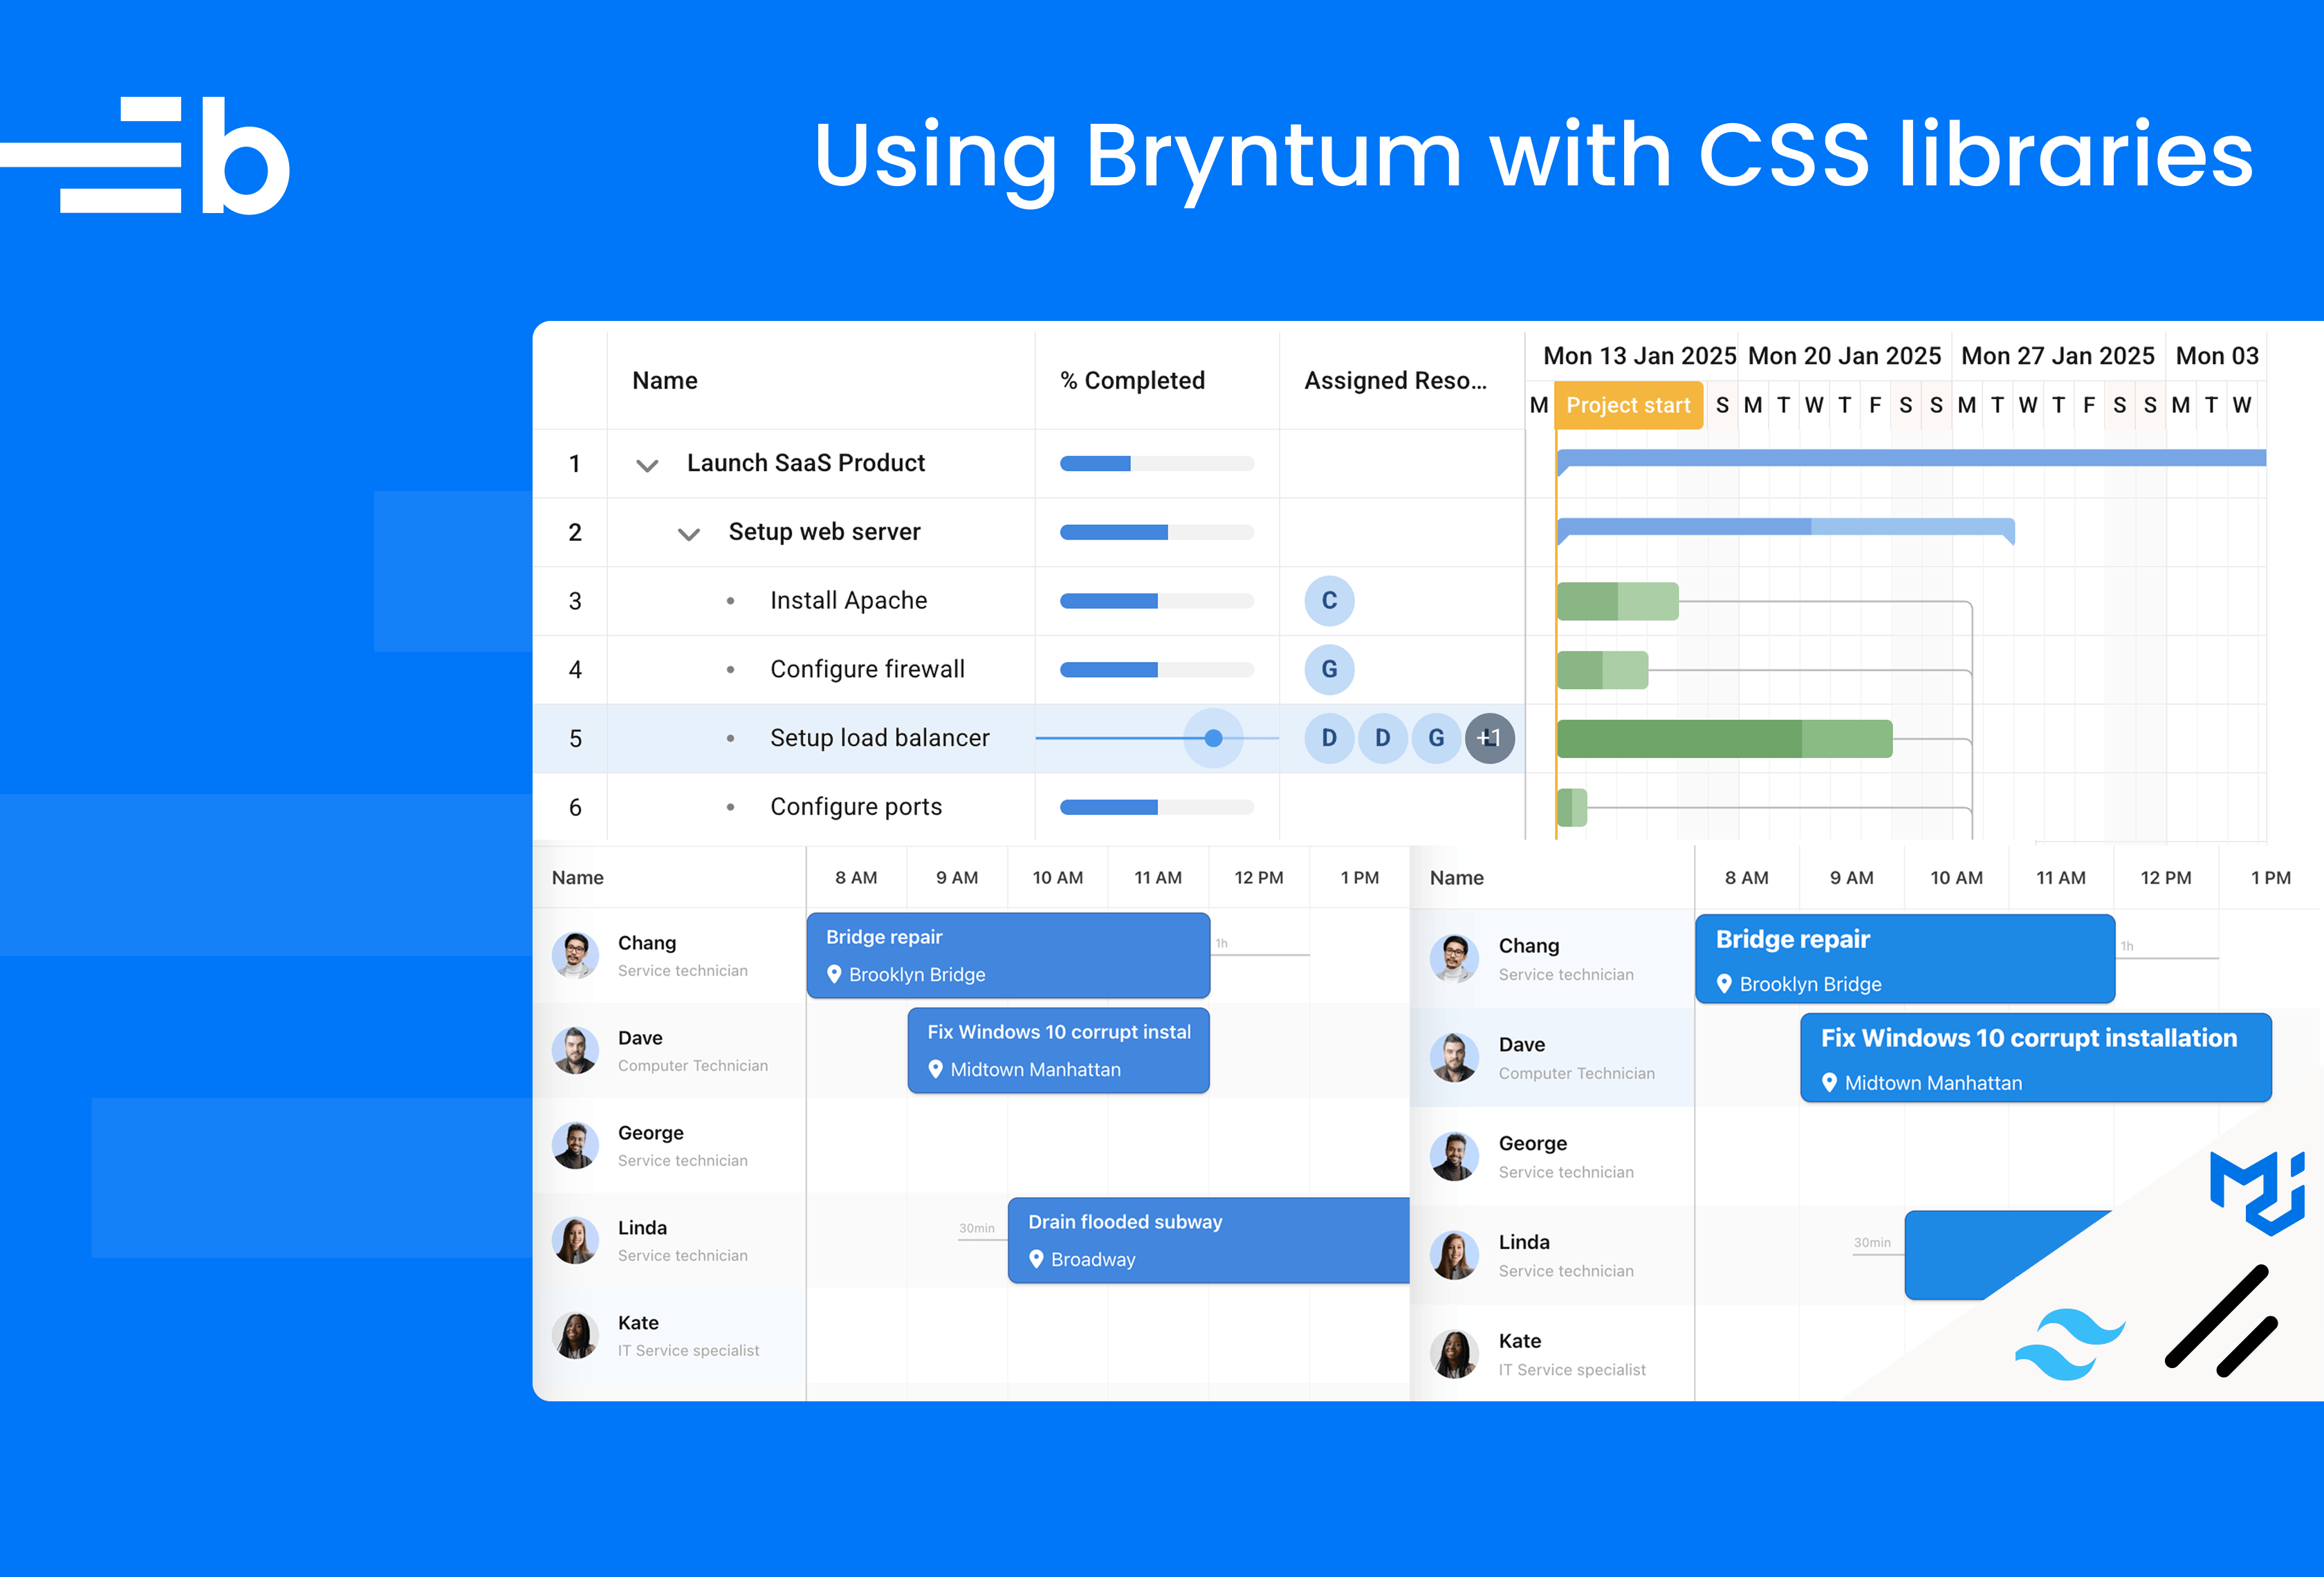Click the Bryntum logo

pos(146,156)
